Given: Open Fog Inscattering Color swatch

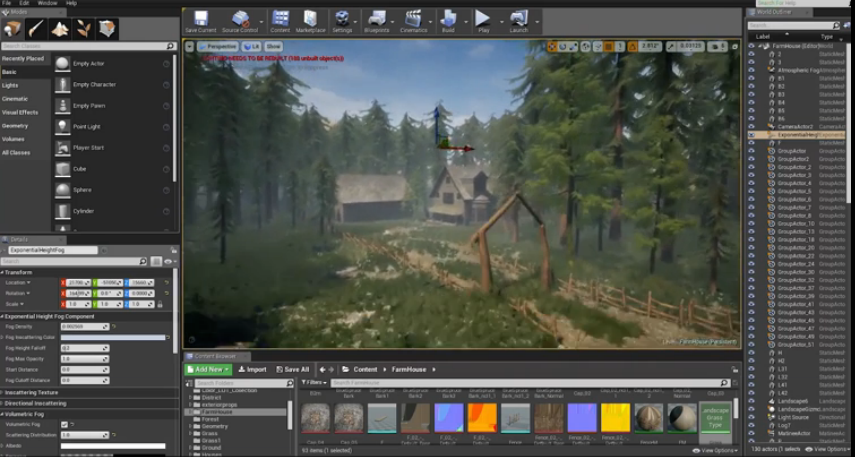Looking at the screenshot, I should tap(113, 338).
